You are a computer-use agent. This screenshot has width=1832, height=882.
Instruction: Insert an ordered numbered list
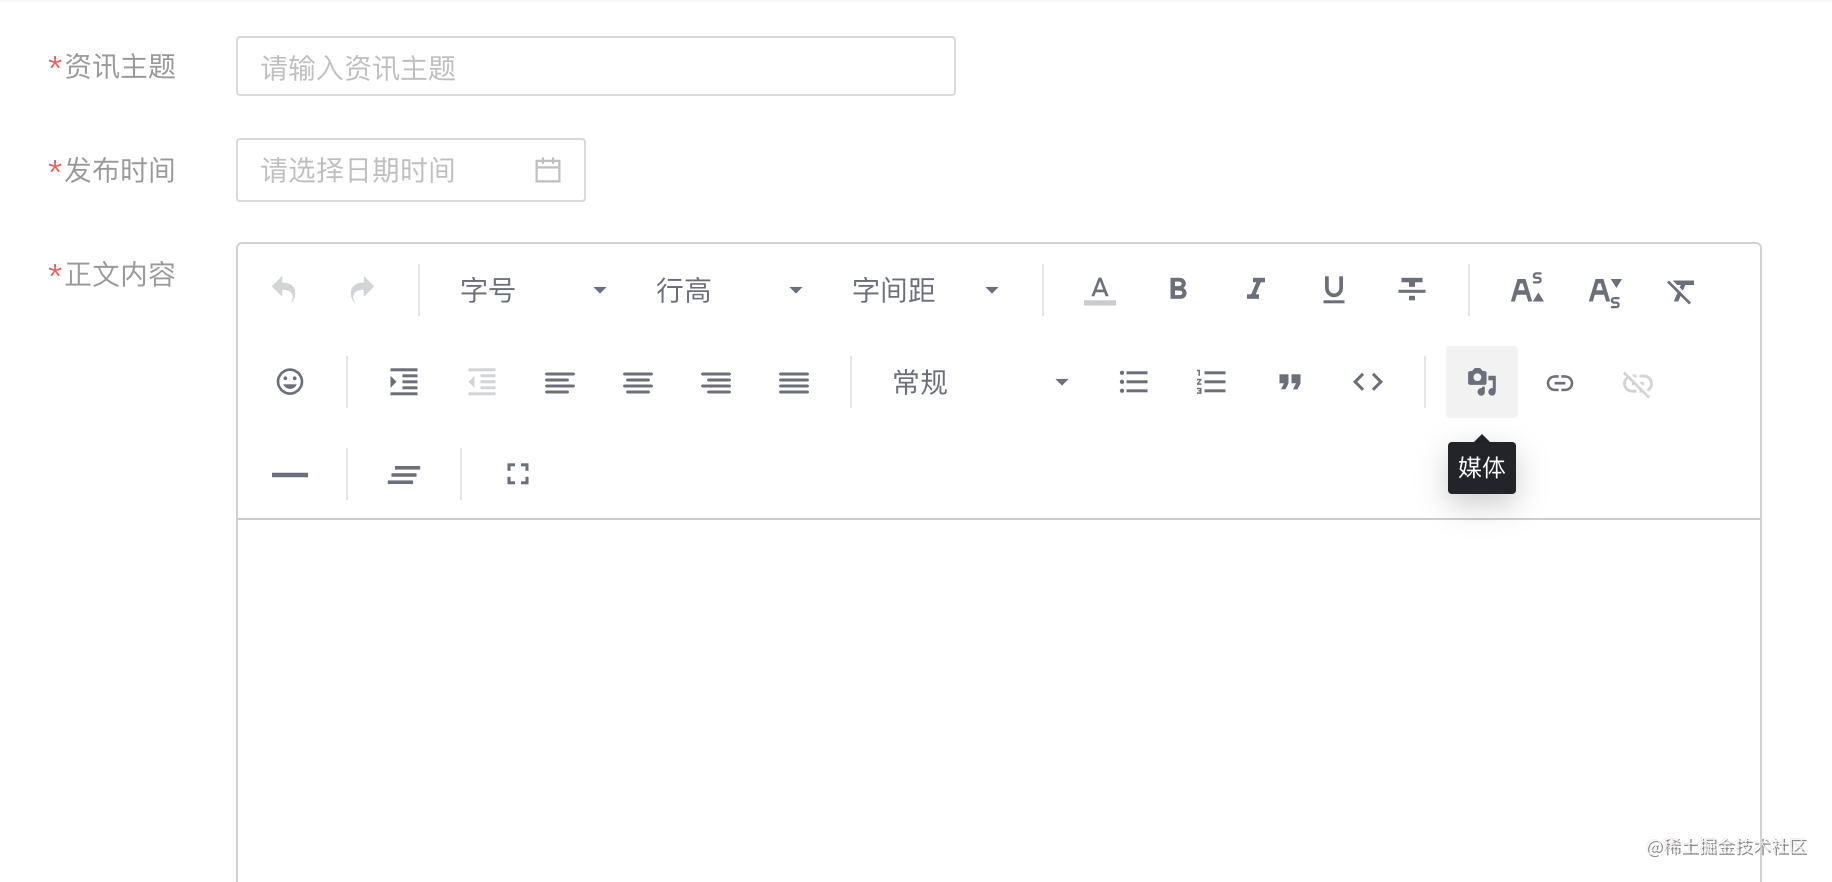pyautogui.click(x=1211, y=382)
